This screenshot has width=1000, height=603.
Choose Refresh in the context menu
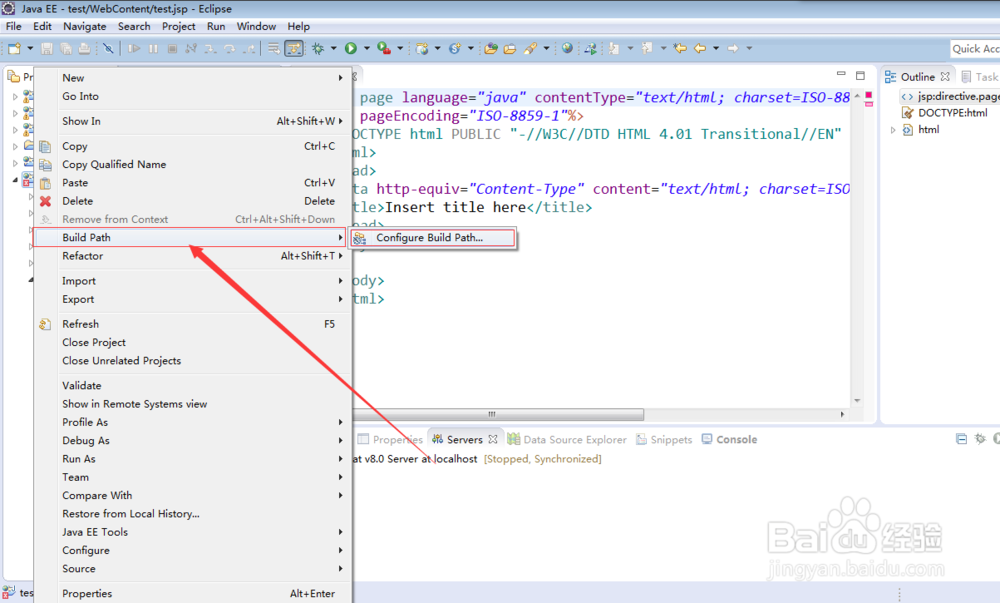click(193, 324)
